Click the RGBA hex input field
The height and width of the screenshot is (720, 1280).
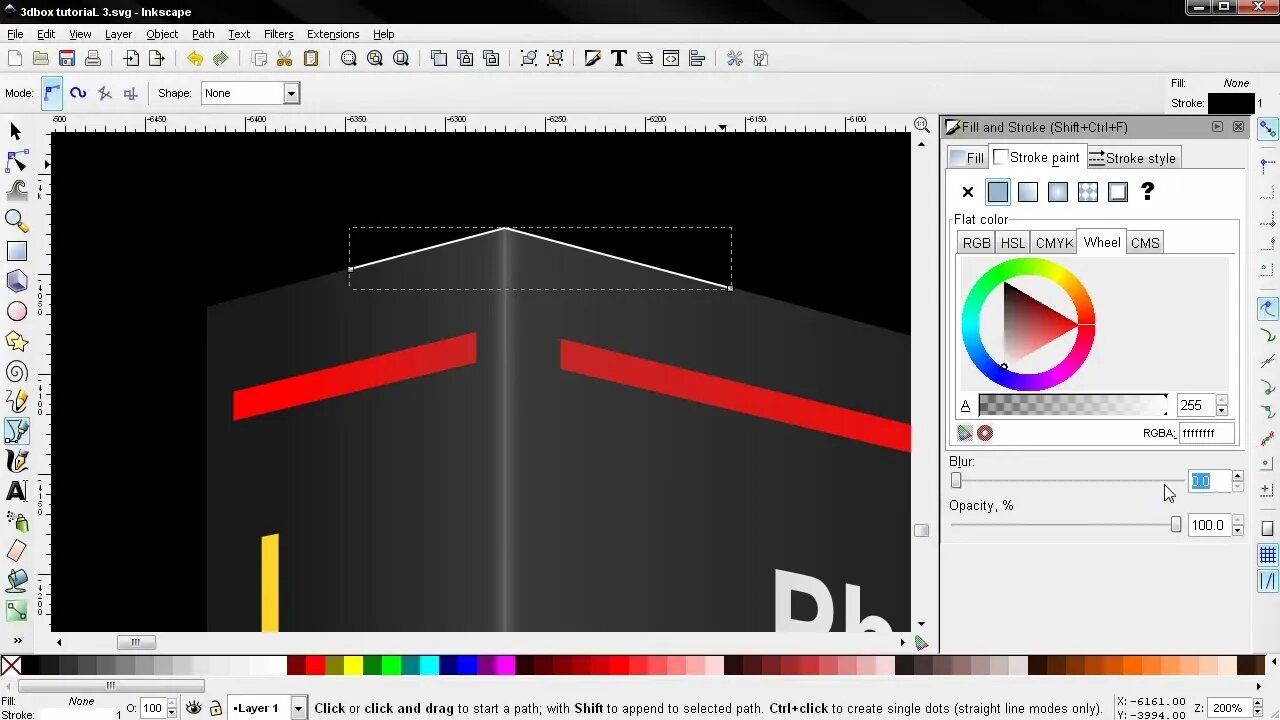(1206, 433)
